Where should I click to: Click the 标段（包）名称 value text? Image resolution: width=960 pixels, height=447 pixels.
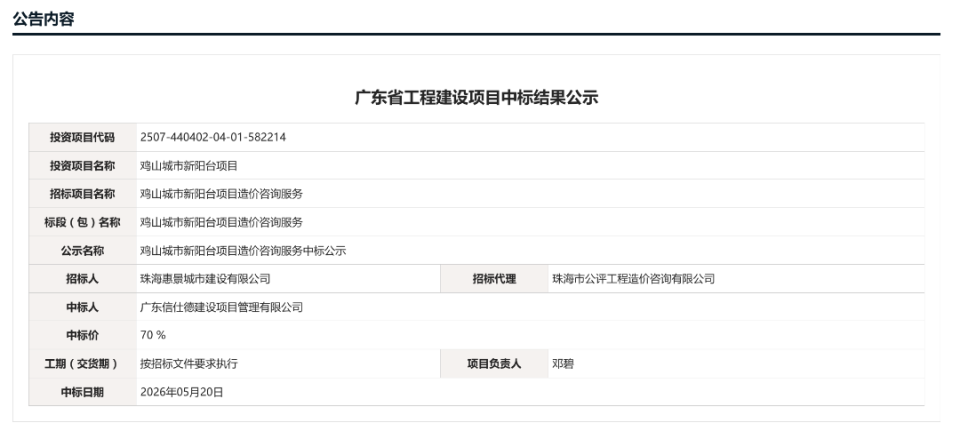[x=222, y=222]
